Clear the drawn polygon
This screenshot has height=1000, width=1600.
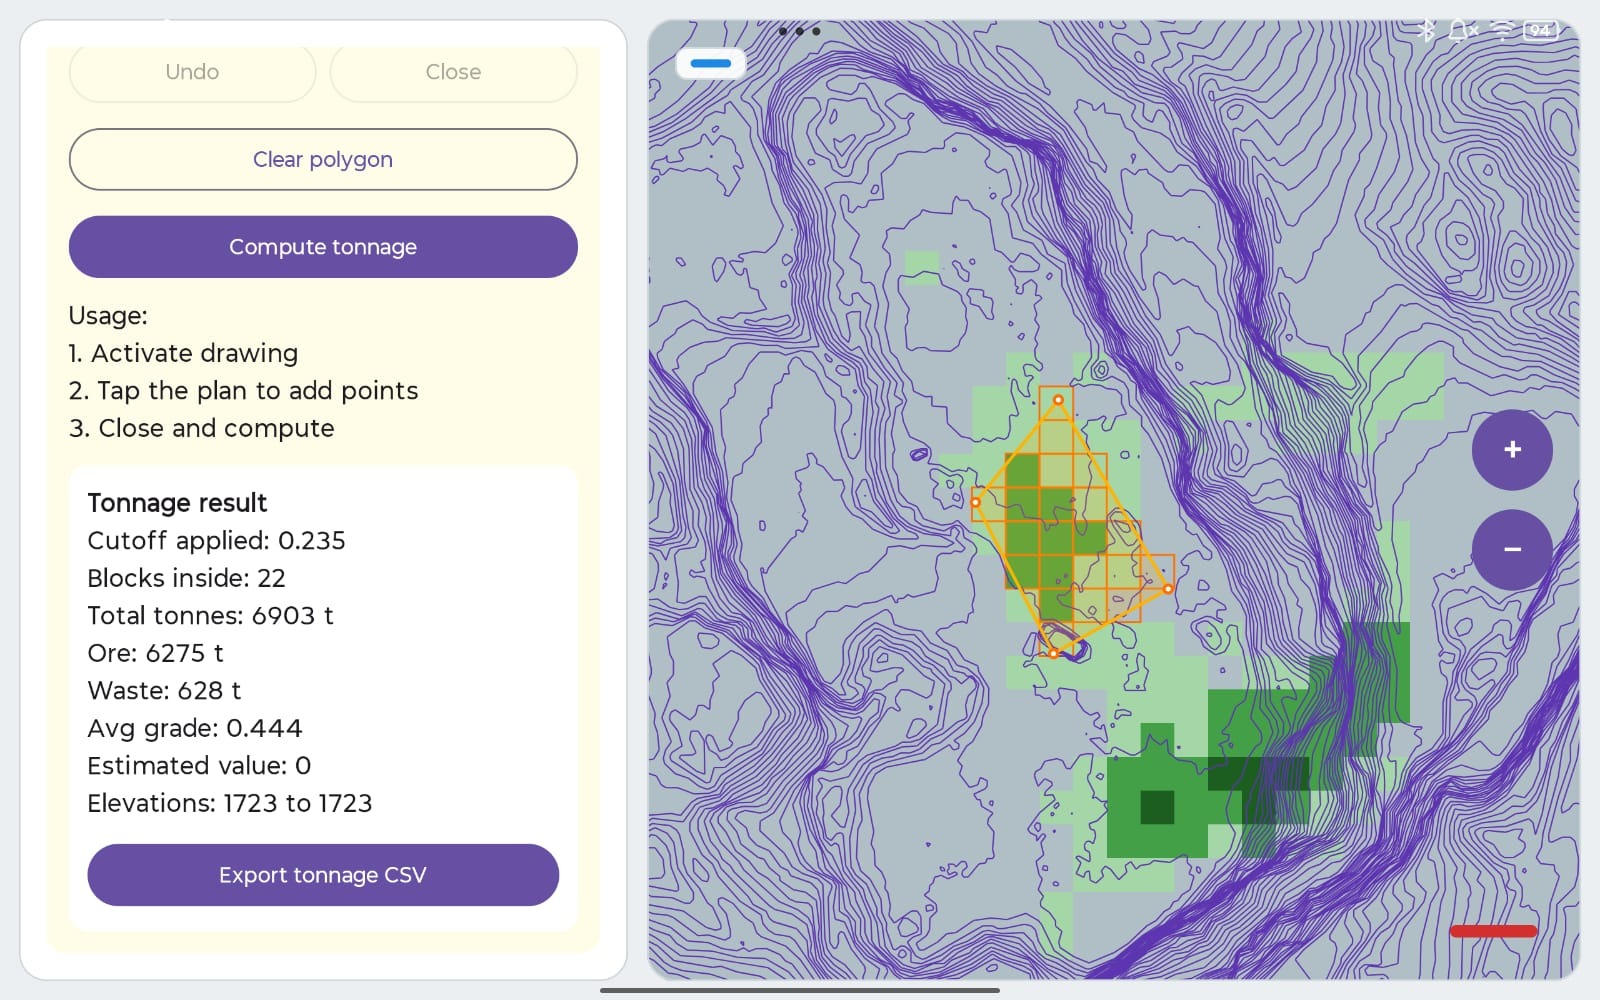pos(323,159)
